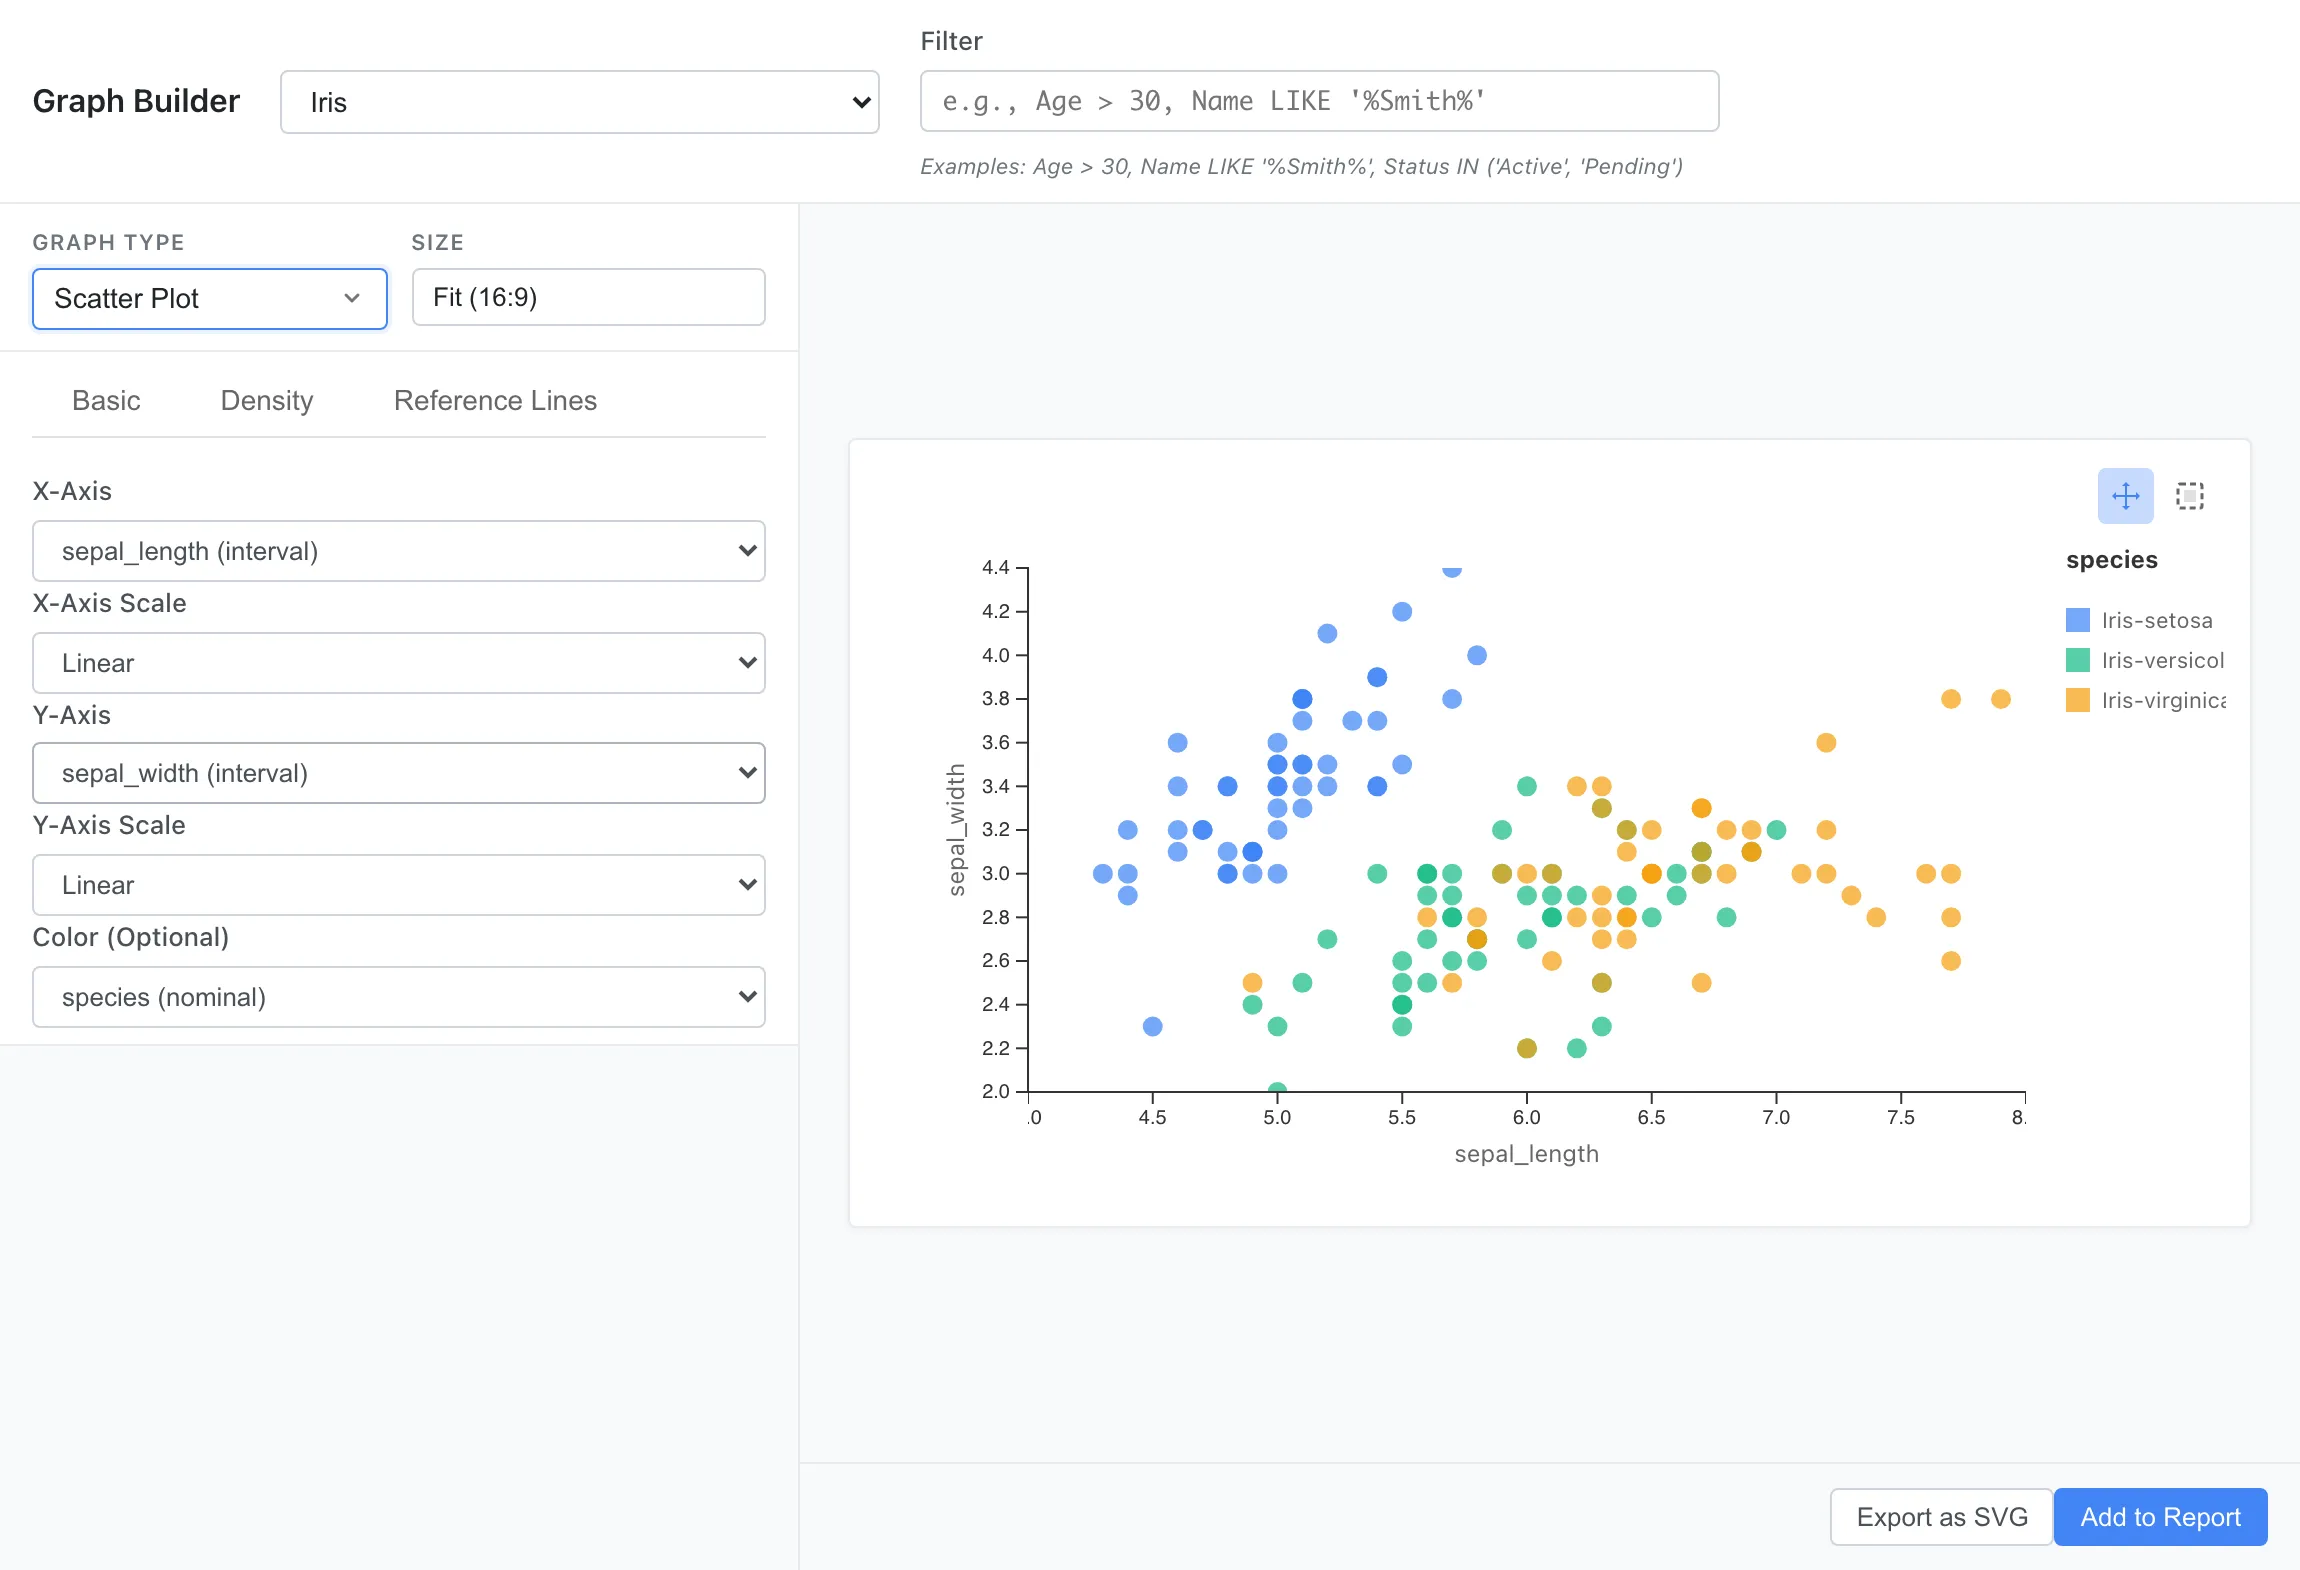Select the Basic tab

pyautogui.click(x=106, y=400)
